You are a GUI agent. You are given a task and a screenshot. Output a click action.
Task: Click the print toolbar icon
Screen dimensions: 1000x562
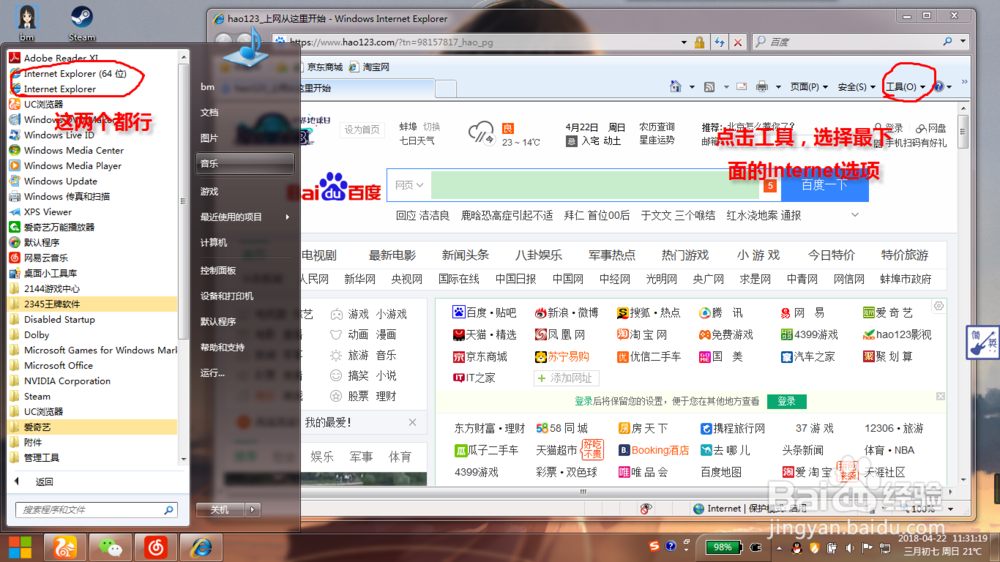(x=761, y=87)
